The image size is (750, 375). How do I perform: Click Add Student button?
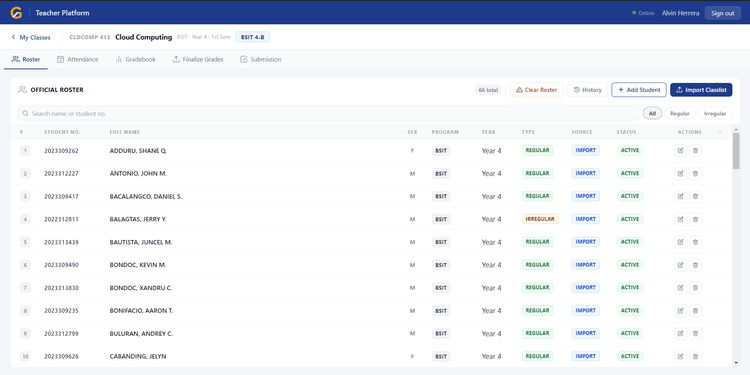[639, 90]
